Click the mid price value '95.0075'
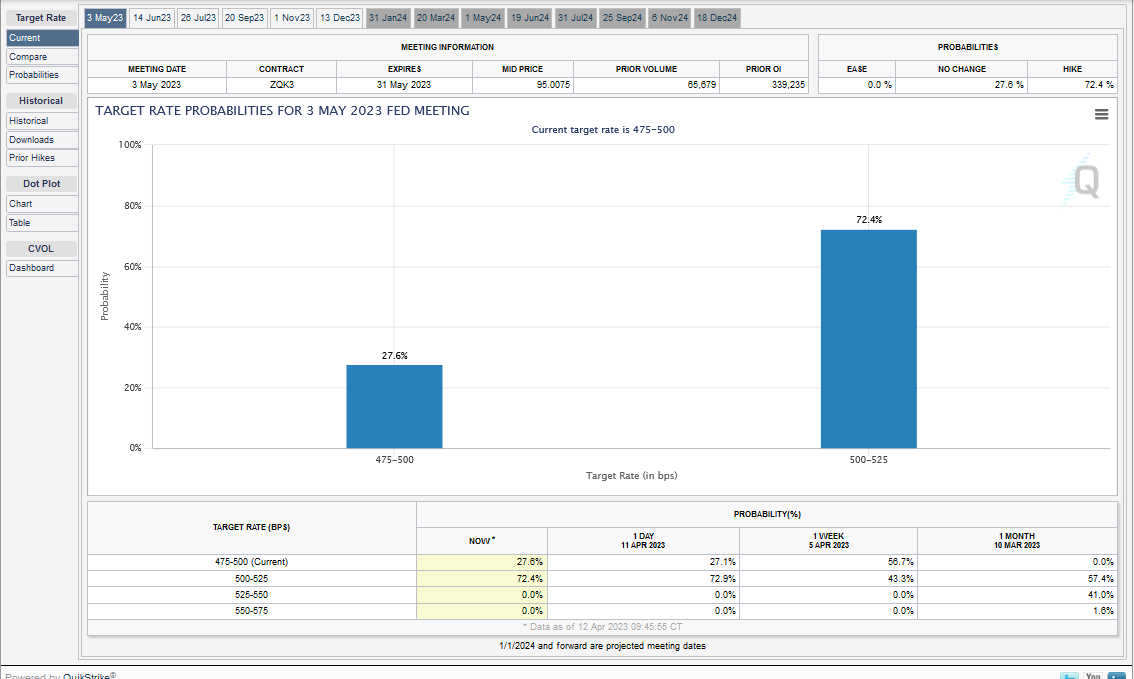This screenshot has width=1134, height=679. click(553, 85)
